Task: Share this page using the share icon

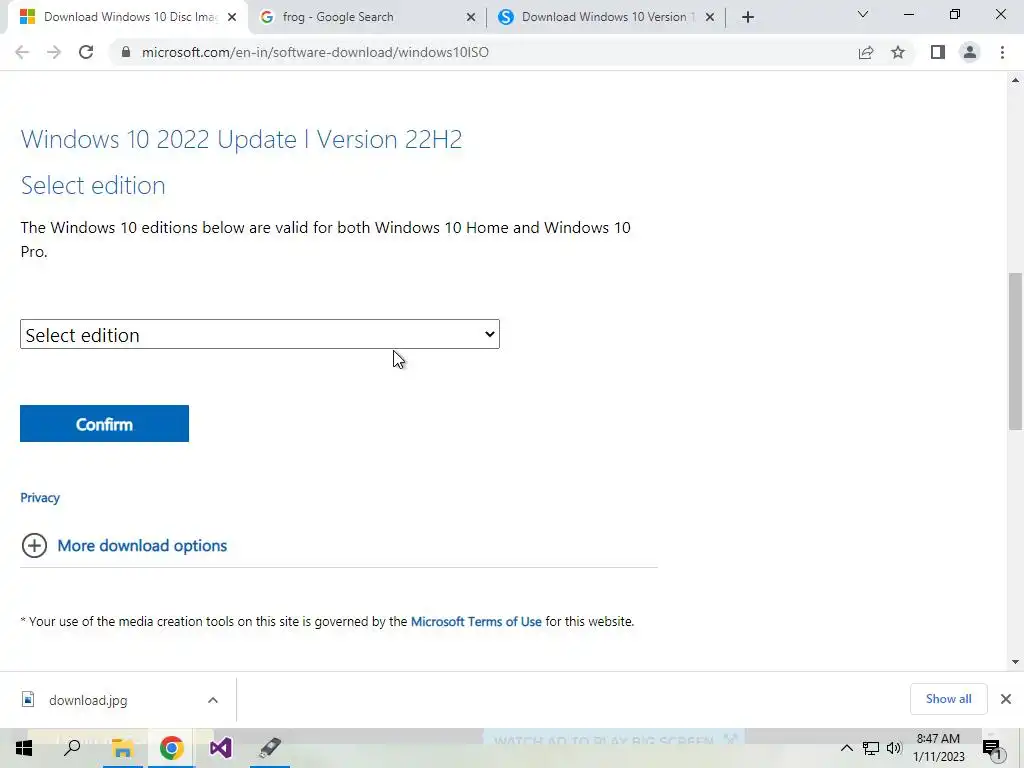Action: [866, 52]
